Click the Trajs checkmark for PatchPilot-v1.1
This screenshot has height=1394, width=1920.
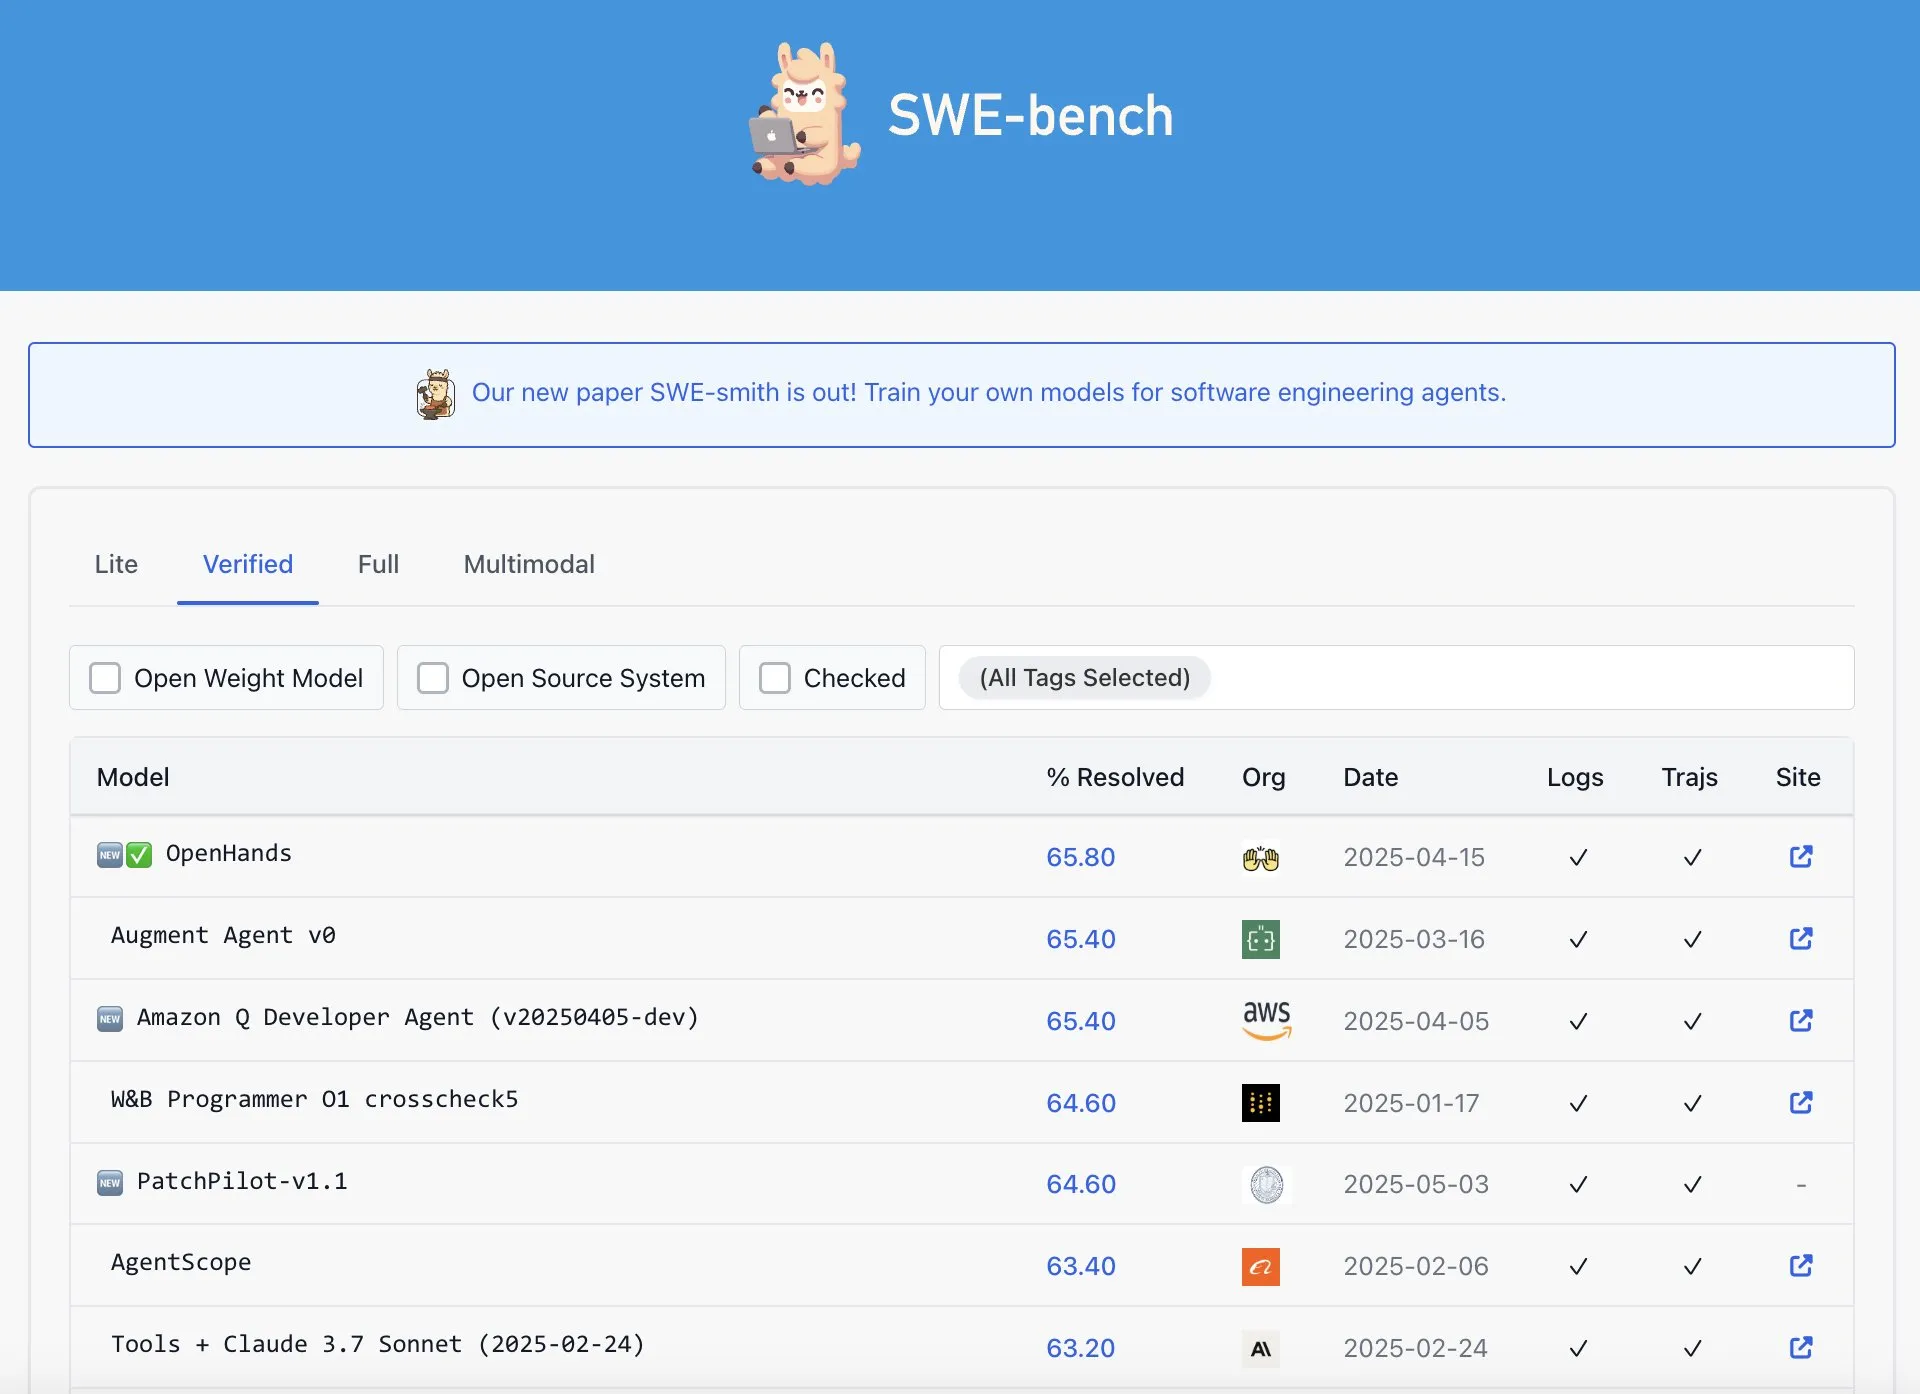[1692, 1185]
